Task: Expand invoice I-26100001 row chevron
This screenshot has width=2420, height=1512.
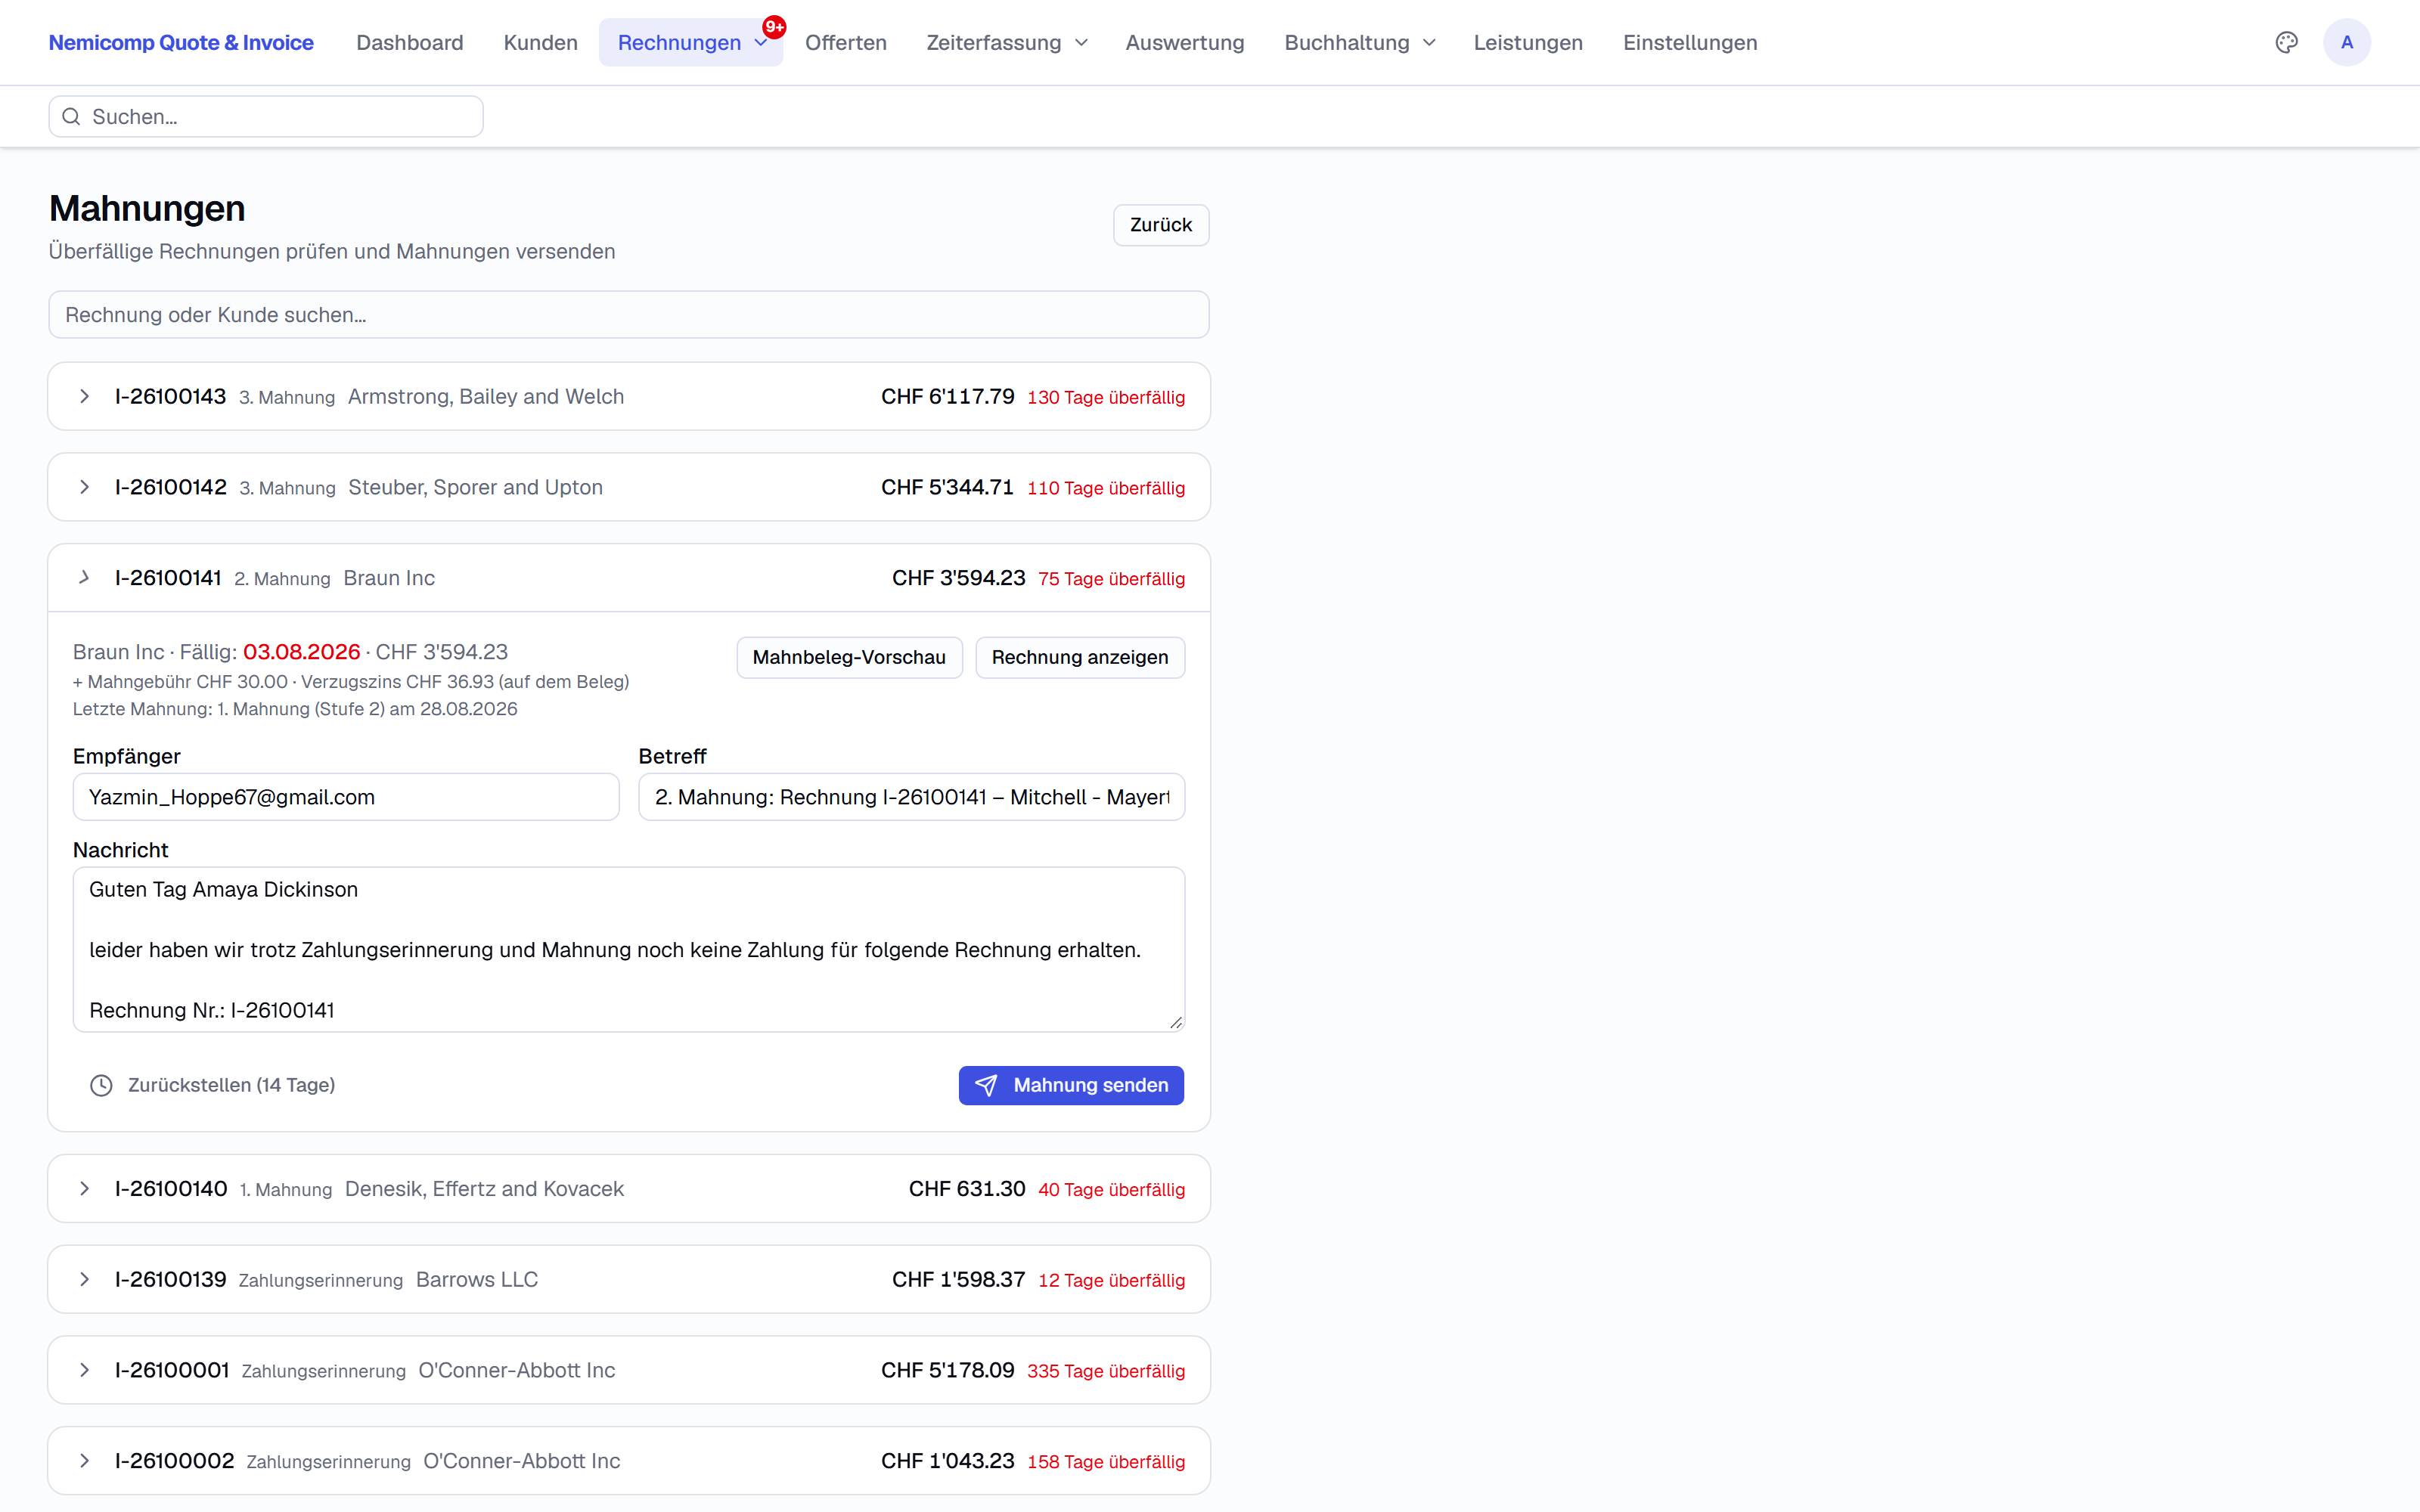Action: pos(85,1370)
